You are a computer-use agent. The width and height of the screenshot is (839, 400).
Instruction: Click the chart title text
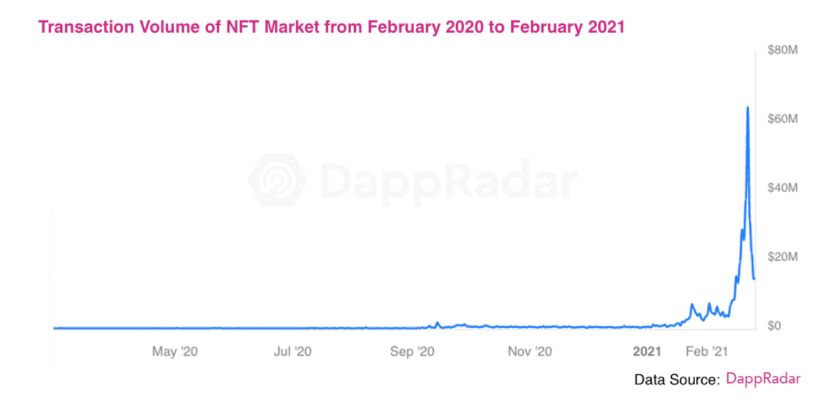click(x=331, y=27)
